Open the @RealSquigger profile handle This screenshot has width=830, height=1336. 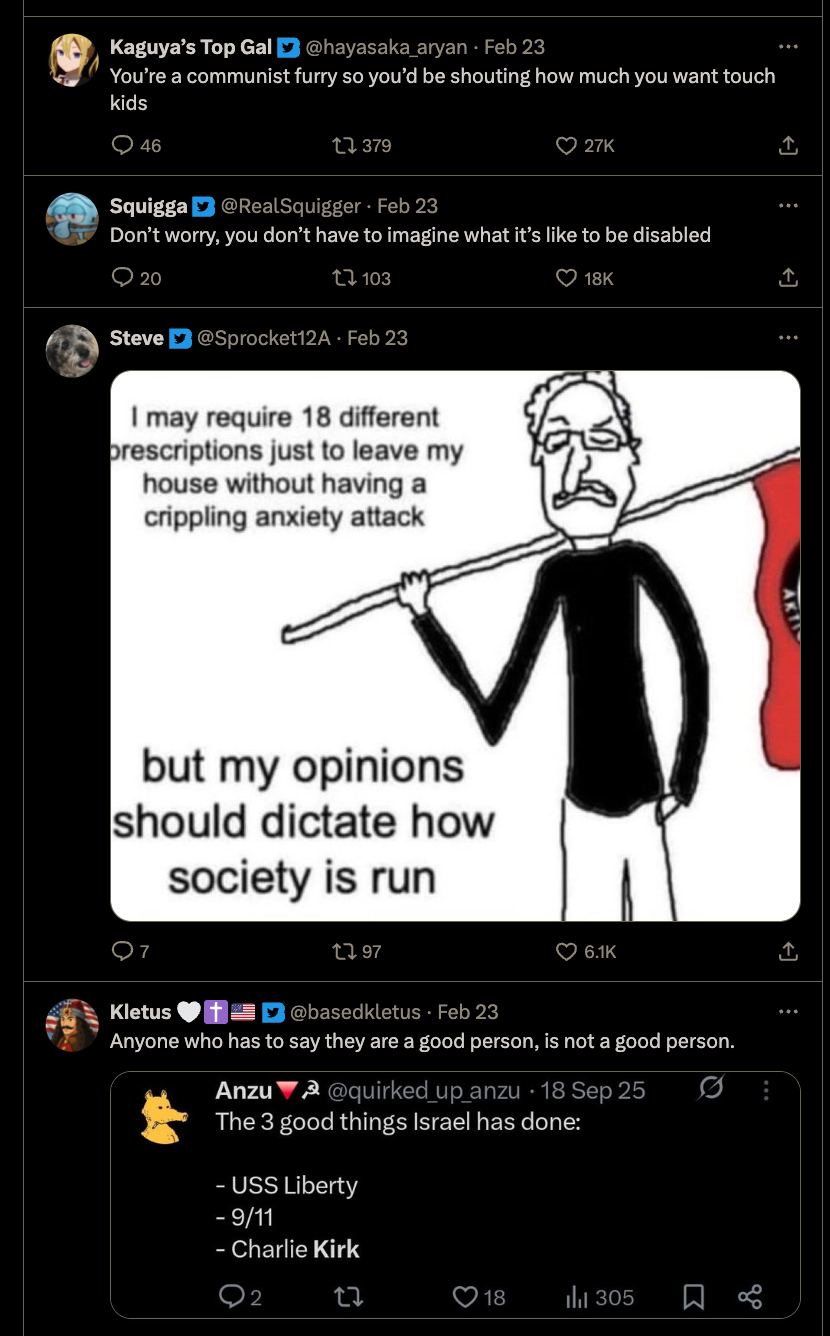coord(290,206)
